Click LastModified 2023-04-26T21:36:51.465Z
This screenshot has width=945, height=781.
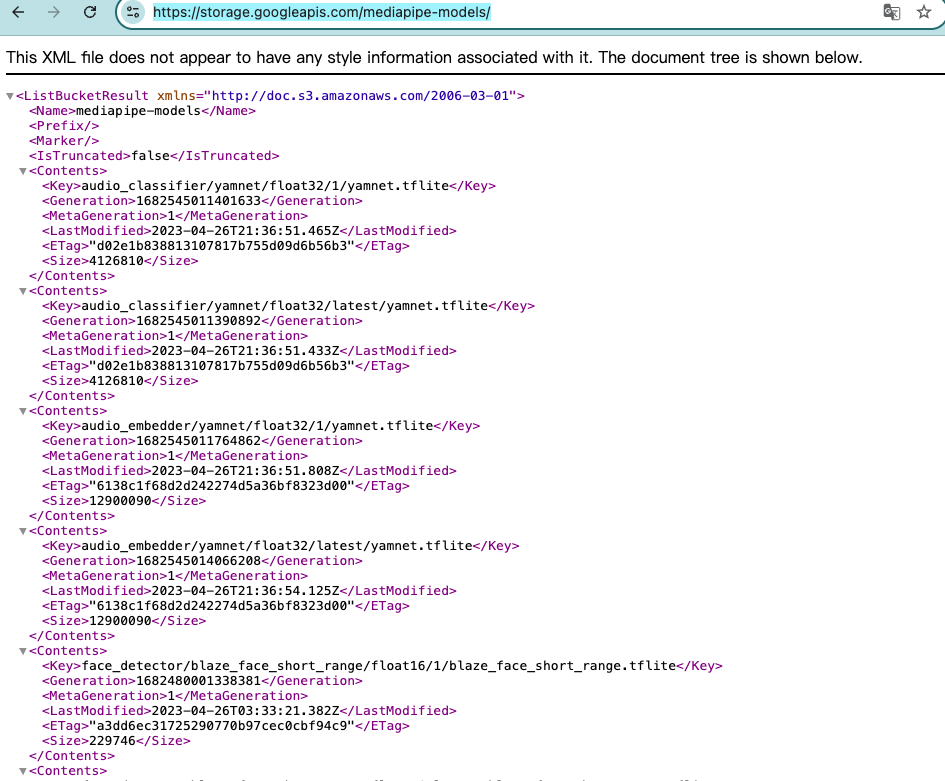point(245,231)
